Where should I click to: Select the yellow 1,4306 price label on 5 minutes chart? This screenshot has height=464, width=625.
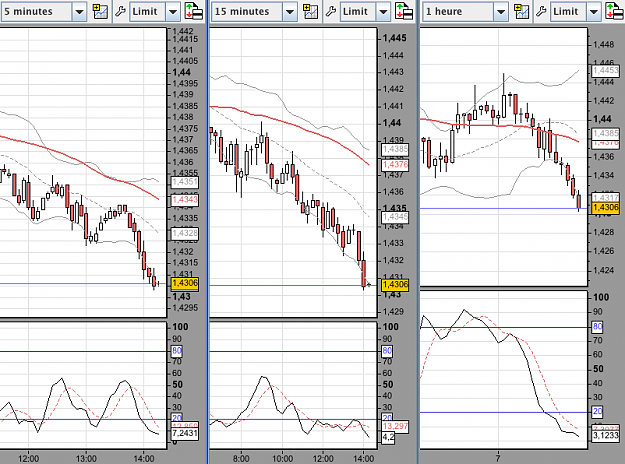[185, 283]
